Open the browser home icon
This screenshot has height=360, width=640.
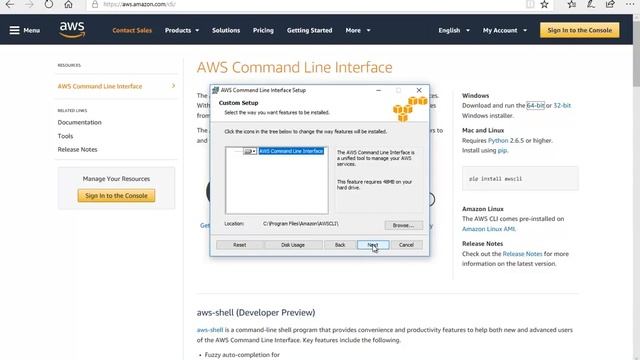tap(68, 4)
